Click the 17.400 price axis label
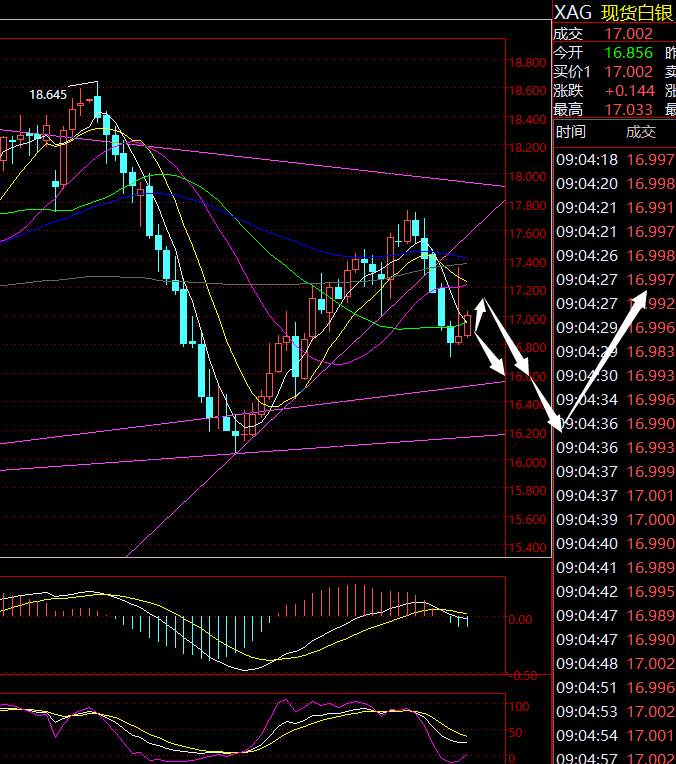676x764 pixels. click(527, 262)
